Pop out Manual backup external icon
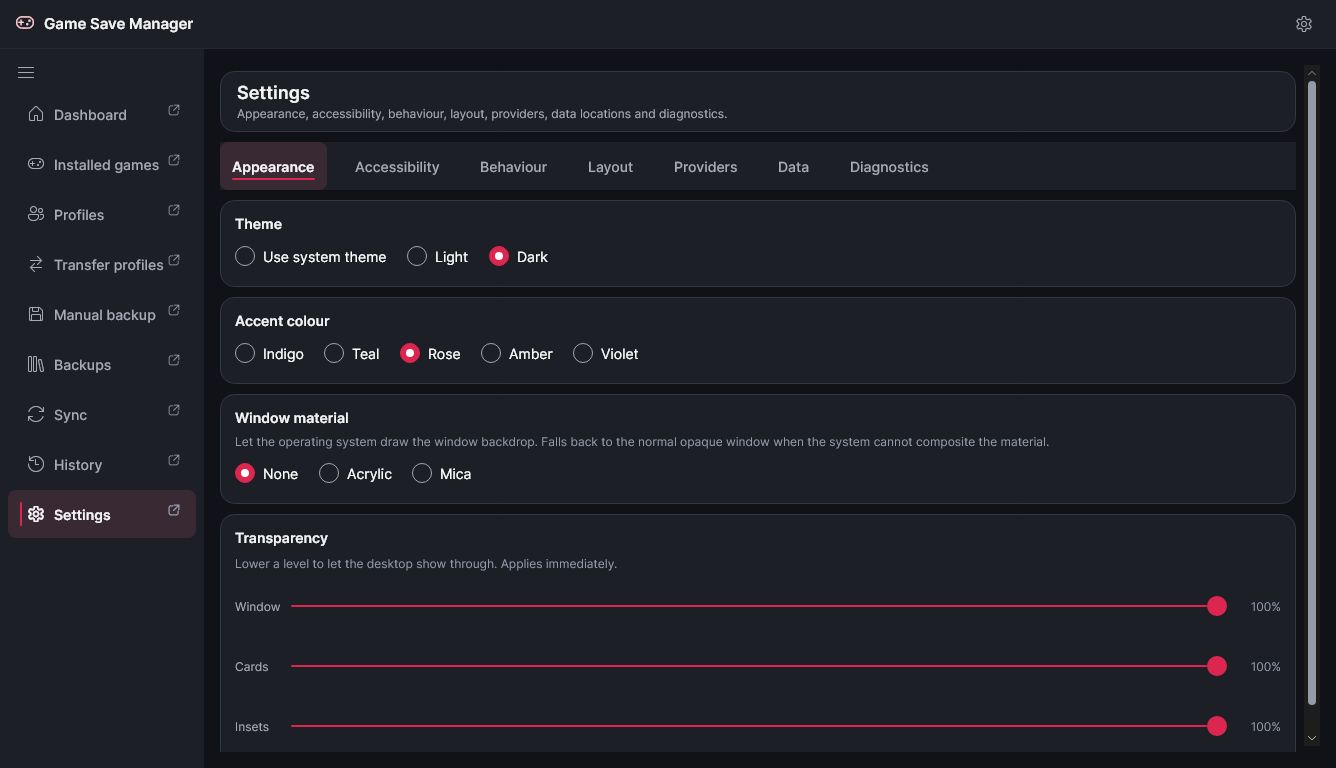This screenshot has width=1336, height=768. point(174,310)
